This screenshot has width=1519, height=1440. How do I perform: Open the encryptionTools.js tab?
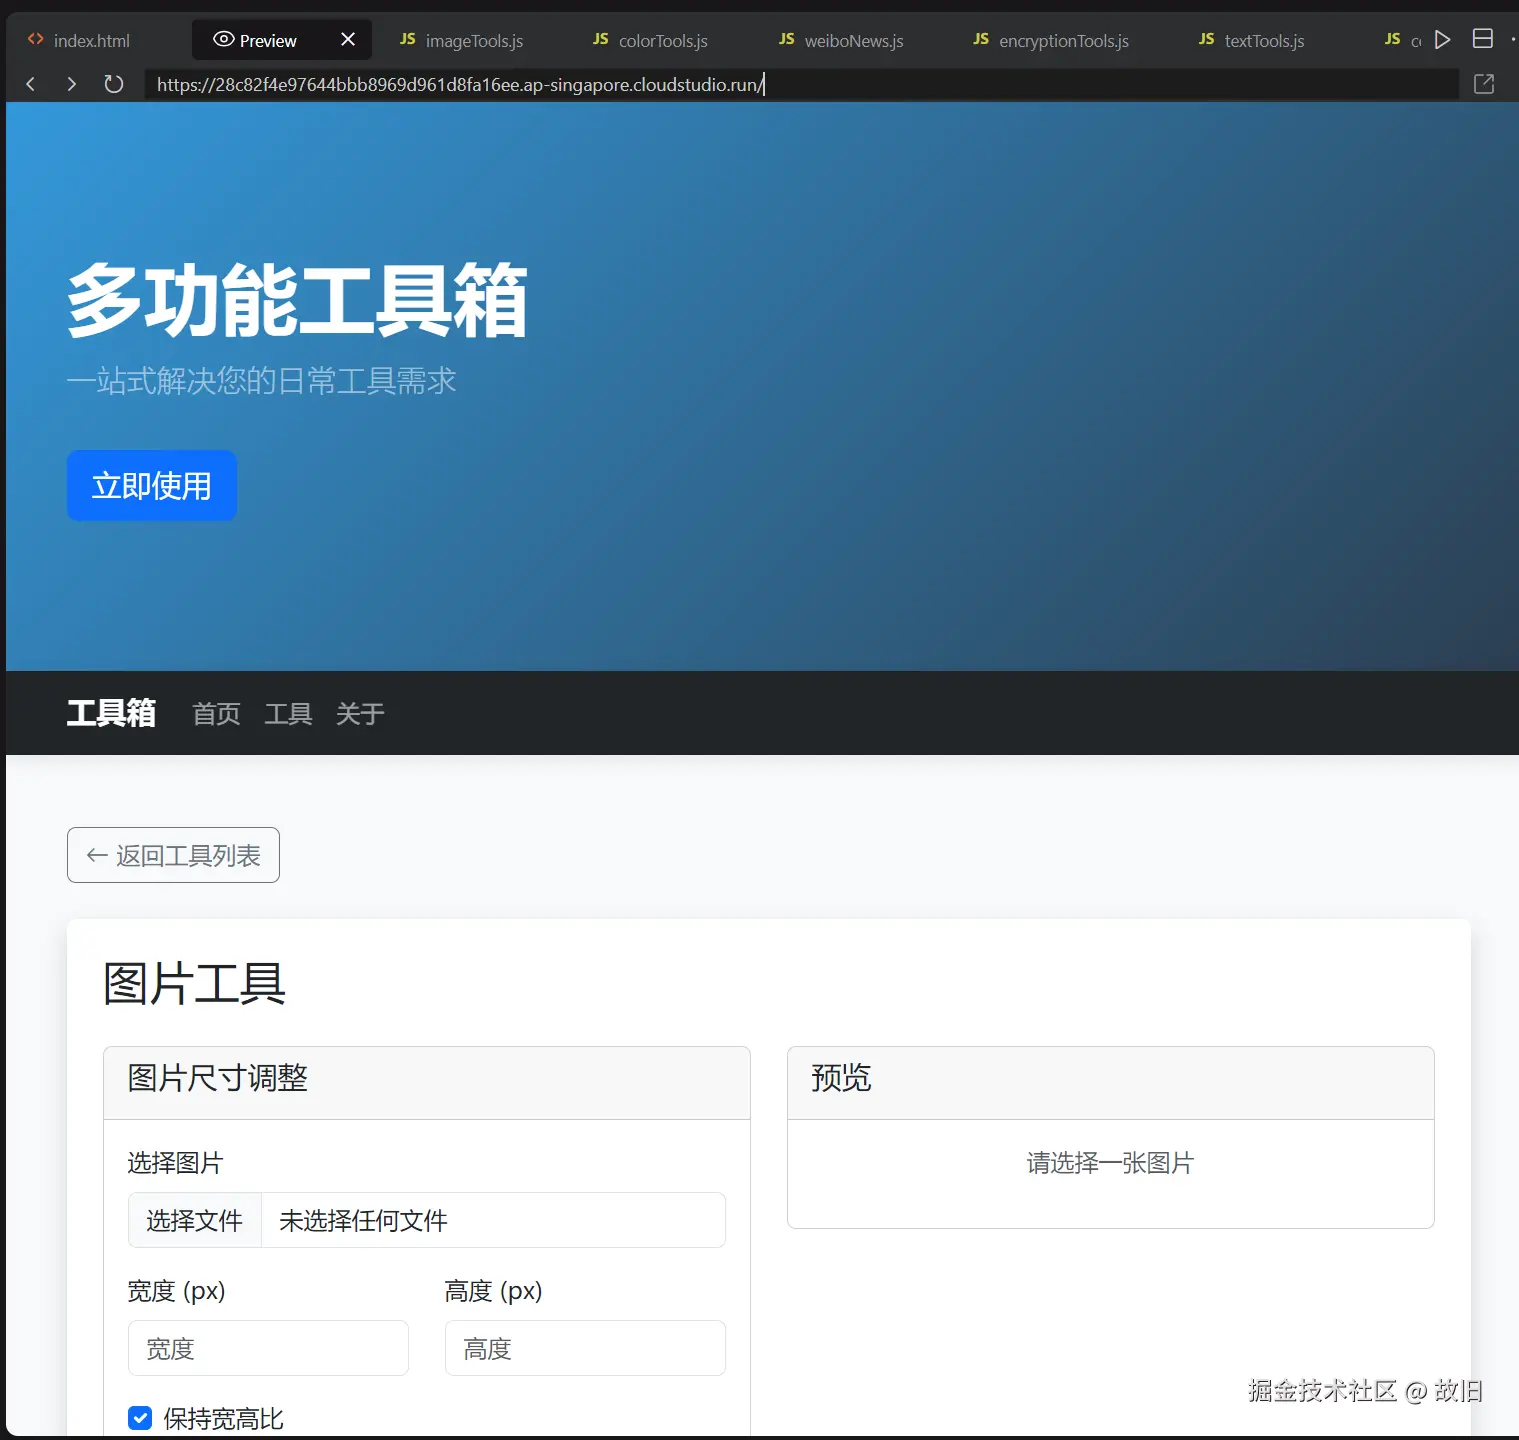1052,40
